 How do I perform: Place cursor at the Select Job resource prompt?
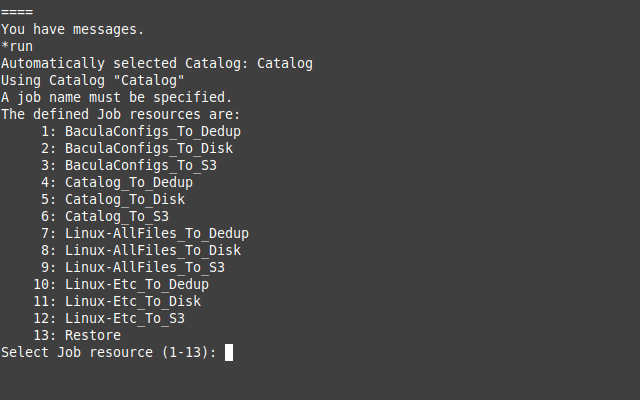(x=229, y=353)
